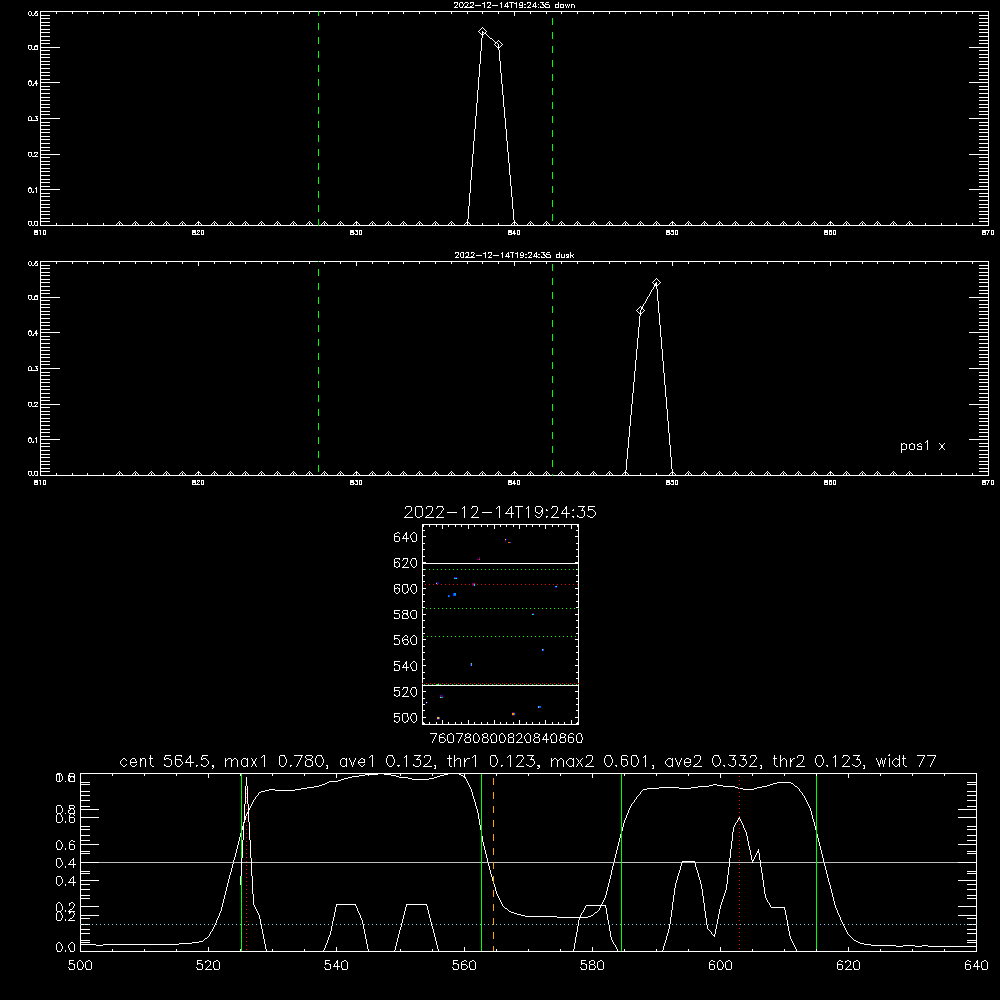The image size is (1000, 1000).
Task: Click the x-axis label 580 of bottom plot
Action: tap(592, 966)
